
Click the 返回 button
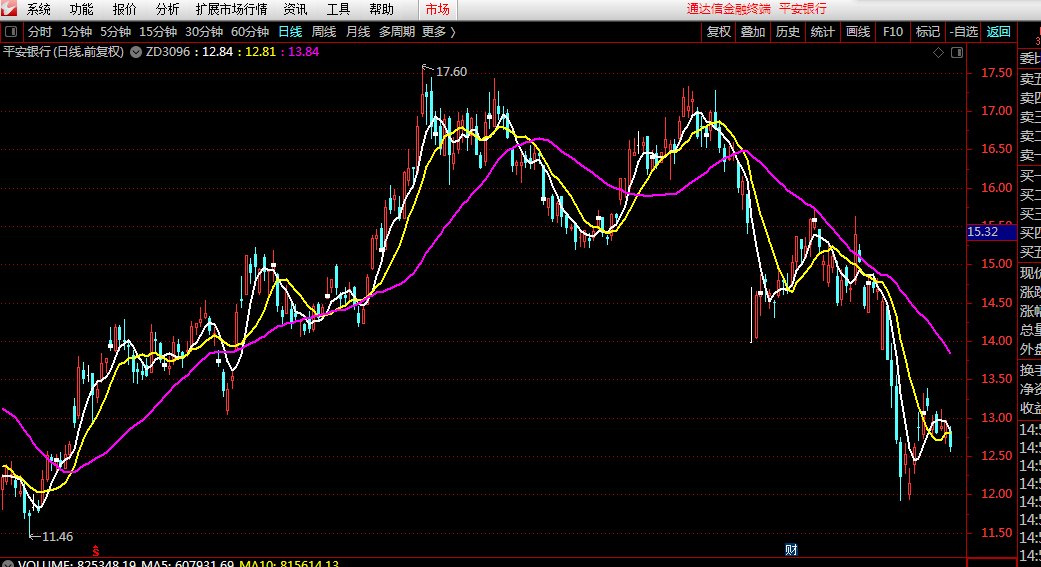(998, 32)
